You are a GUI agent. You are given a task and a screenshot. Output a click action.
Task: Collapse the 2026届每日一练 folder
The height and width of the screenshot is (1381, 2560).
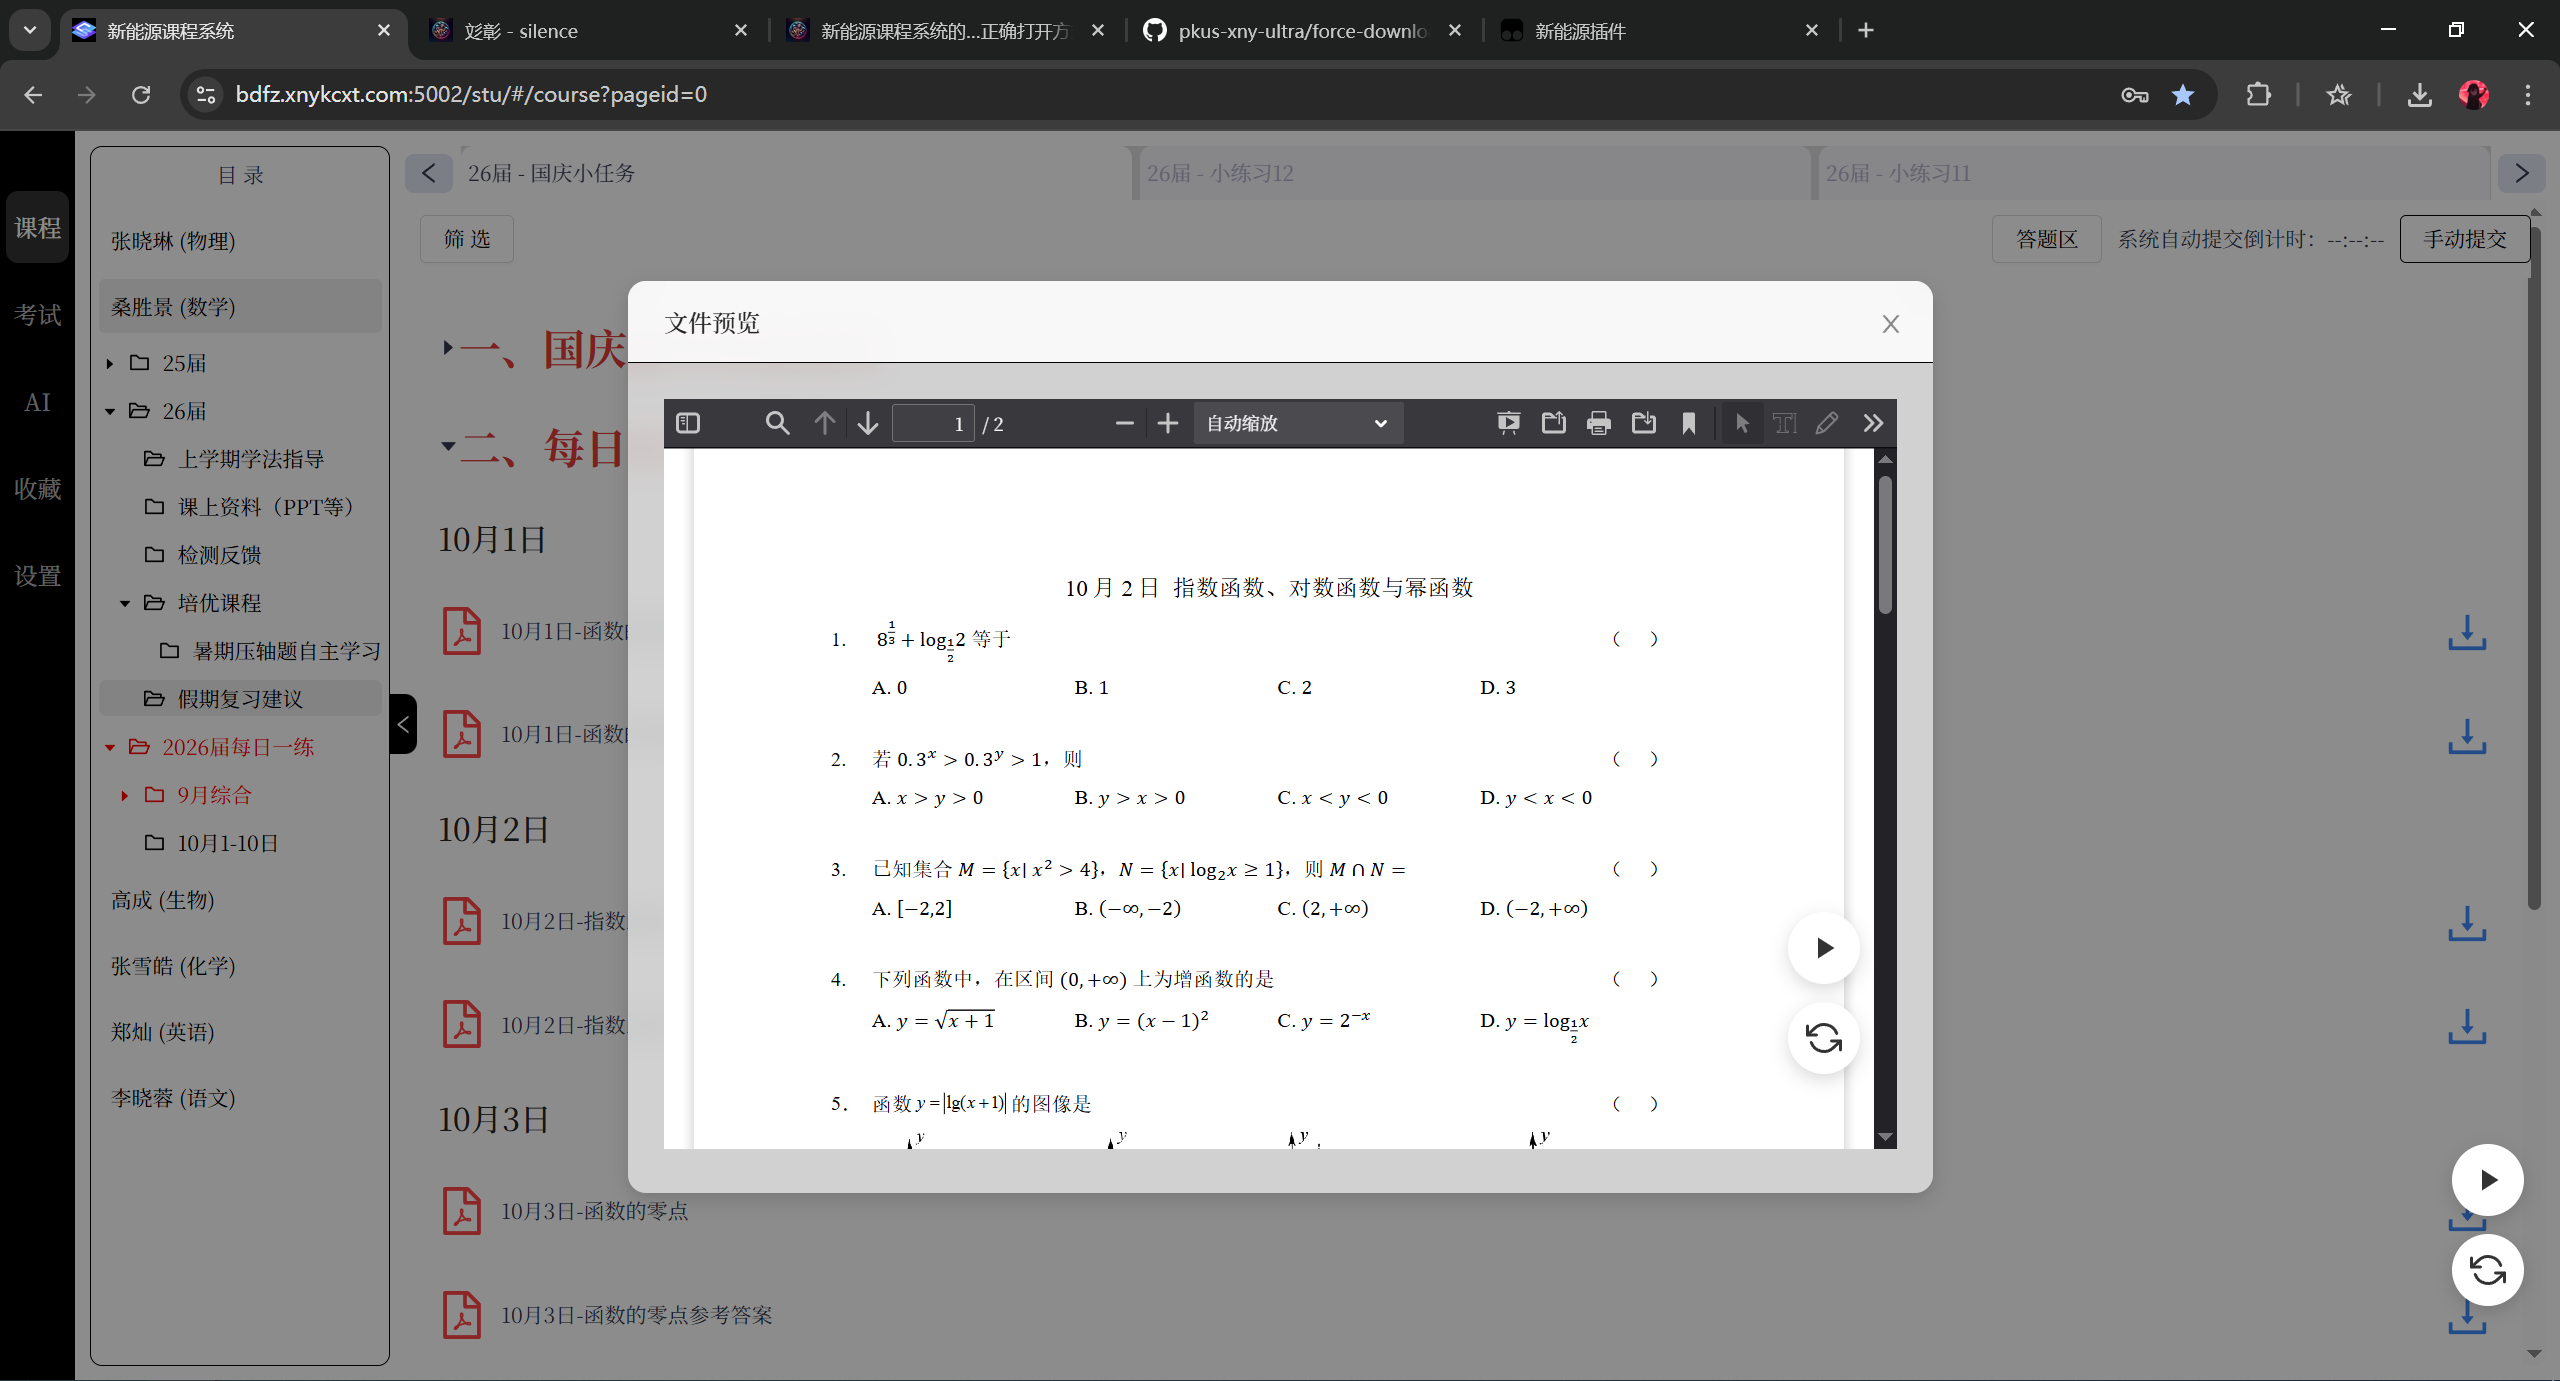[110, 747]
